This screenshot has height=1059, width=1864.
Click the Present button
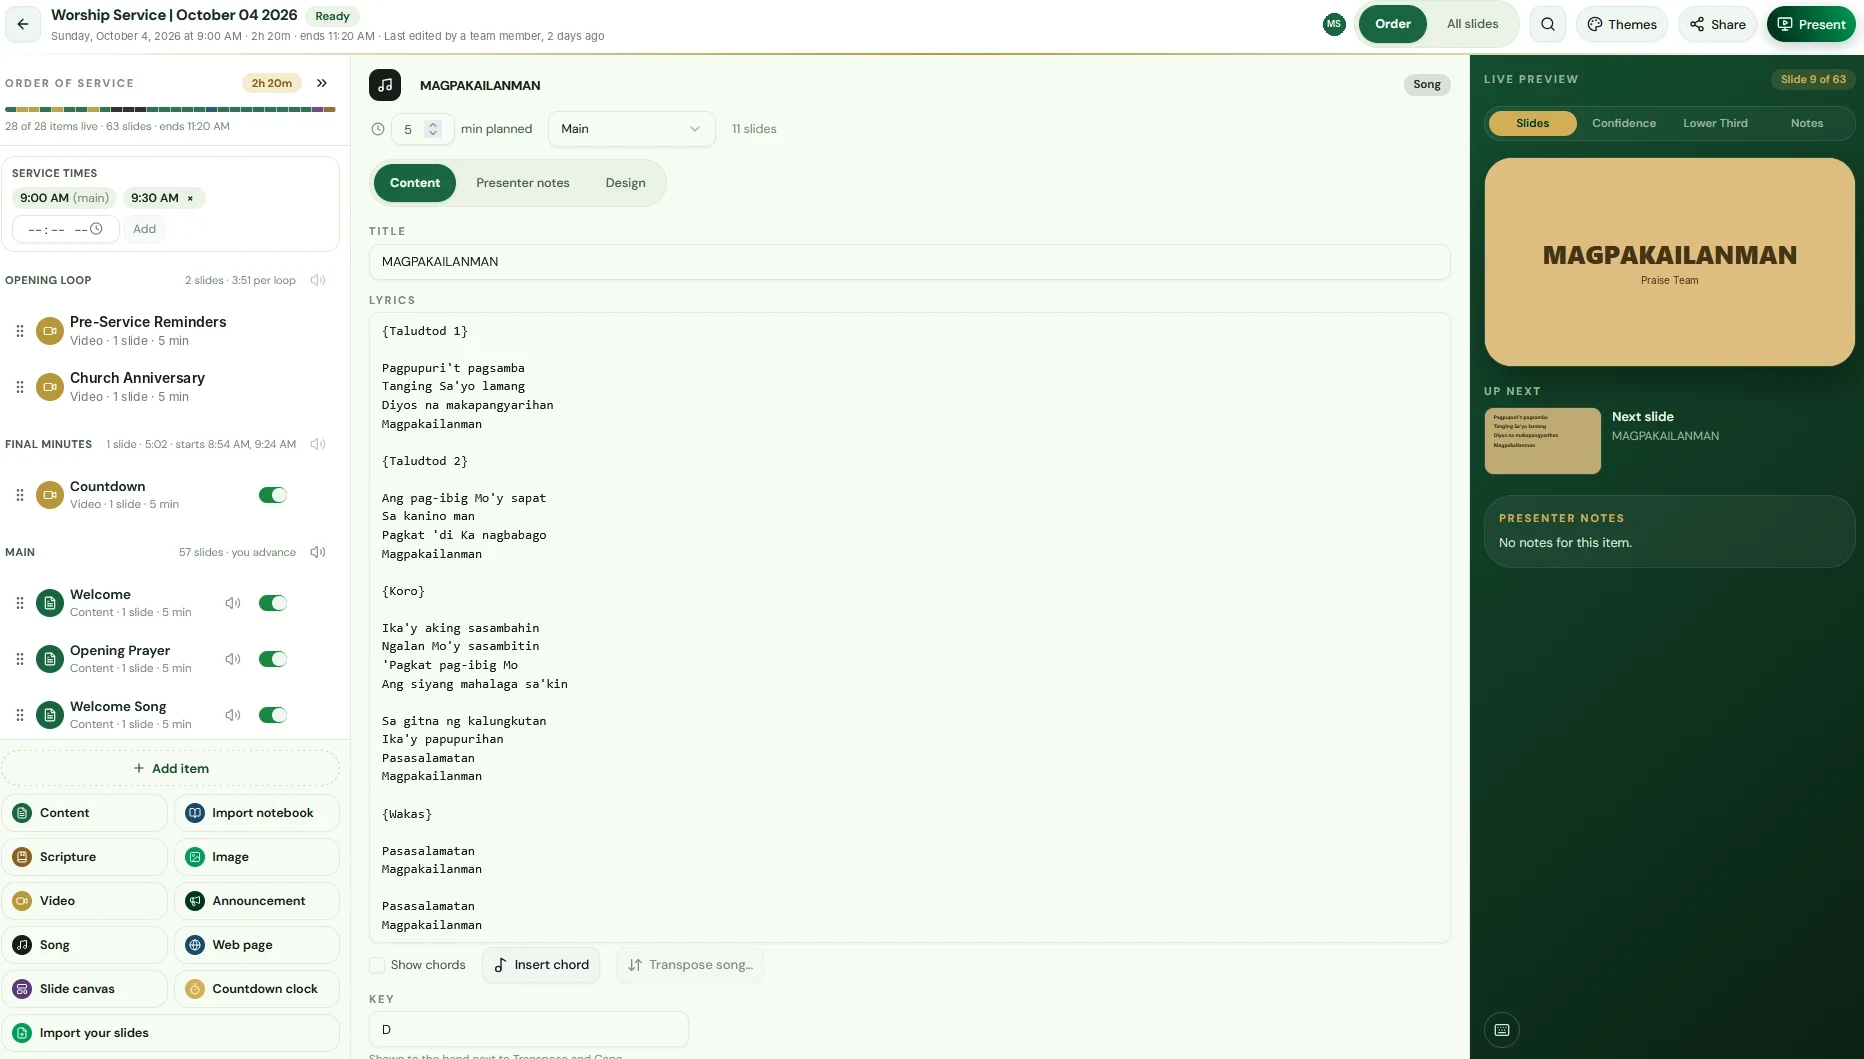click(1811, 24)
